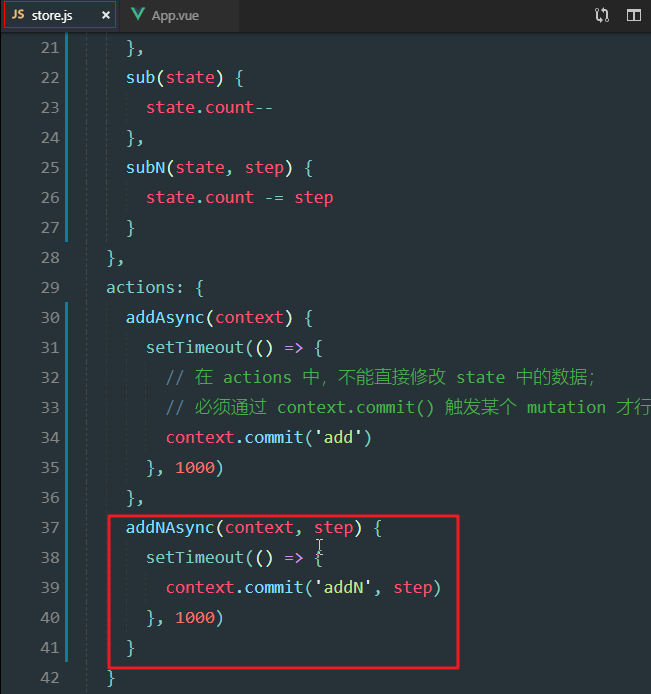Viewport: 651px width, 694px height.
Task: Click the subN function name
Action: tap(145, 167)
